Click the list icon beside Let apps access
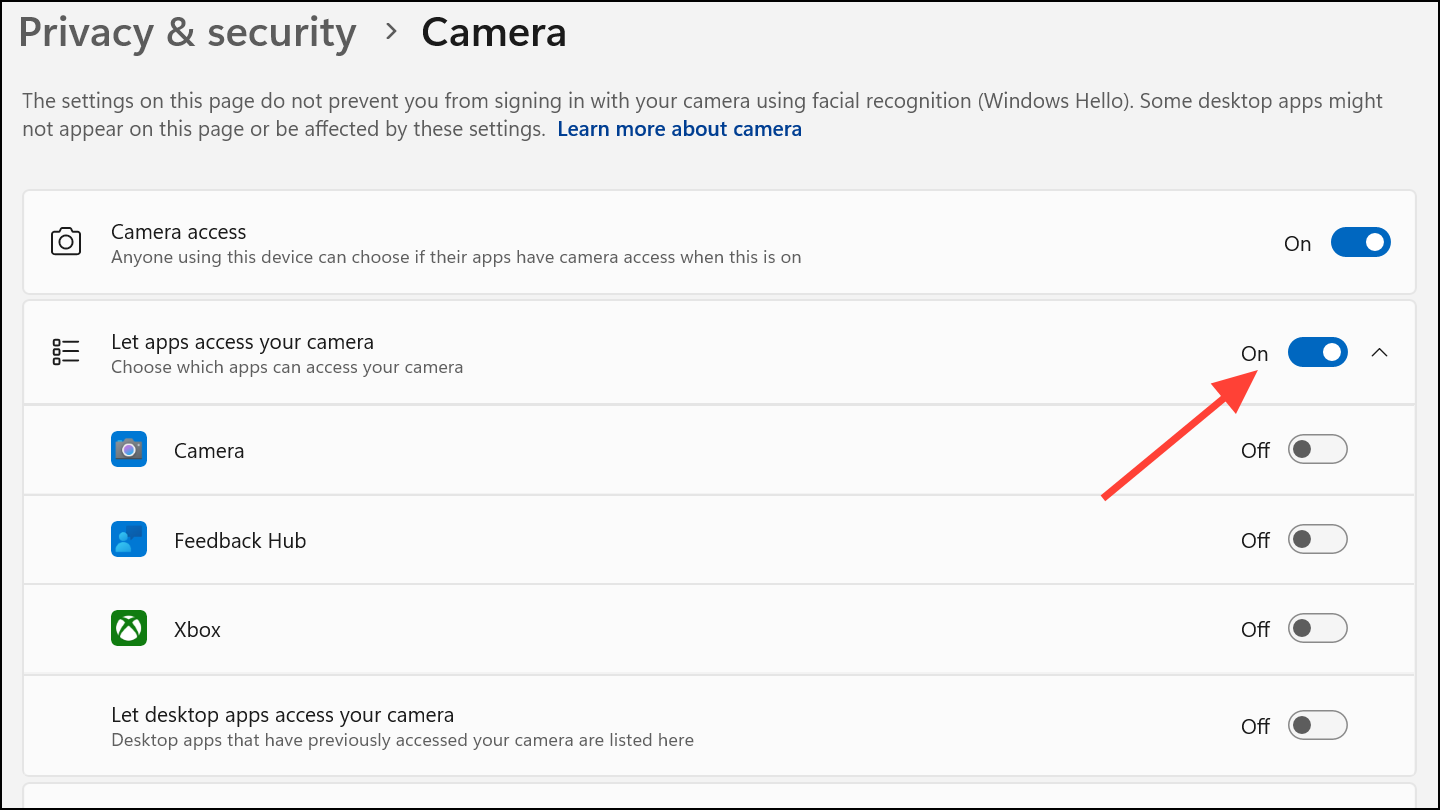This screenshot has width=1440, height=810. coord(66,352)
